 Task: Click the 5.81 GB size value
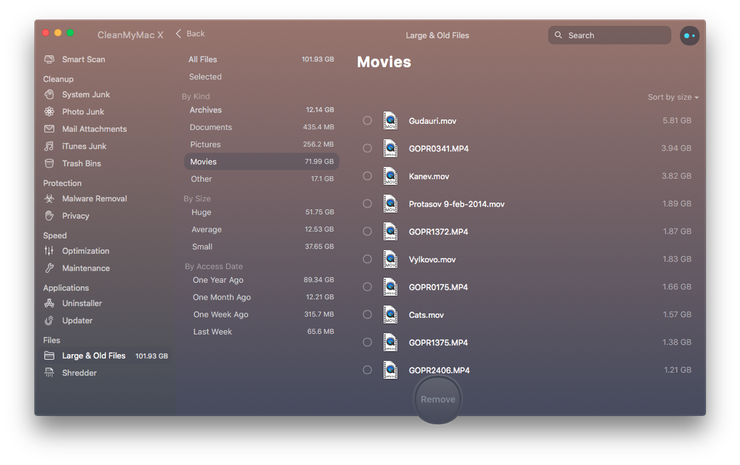[677, 120]
